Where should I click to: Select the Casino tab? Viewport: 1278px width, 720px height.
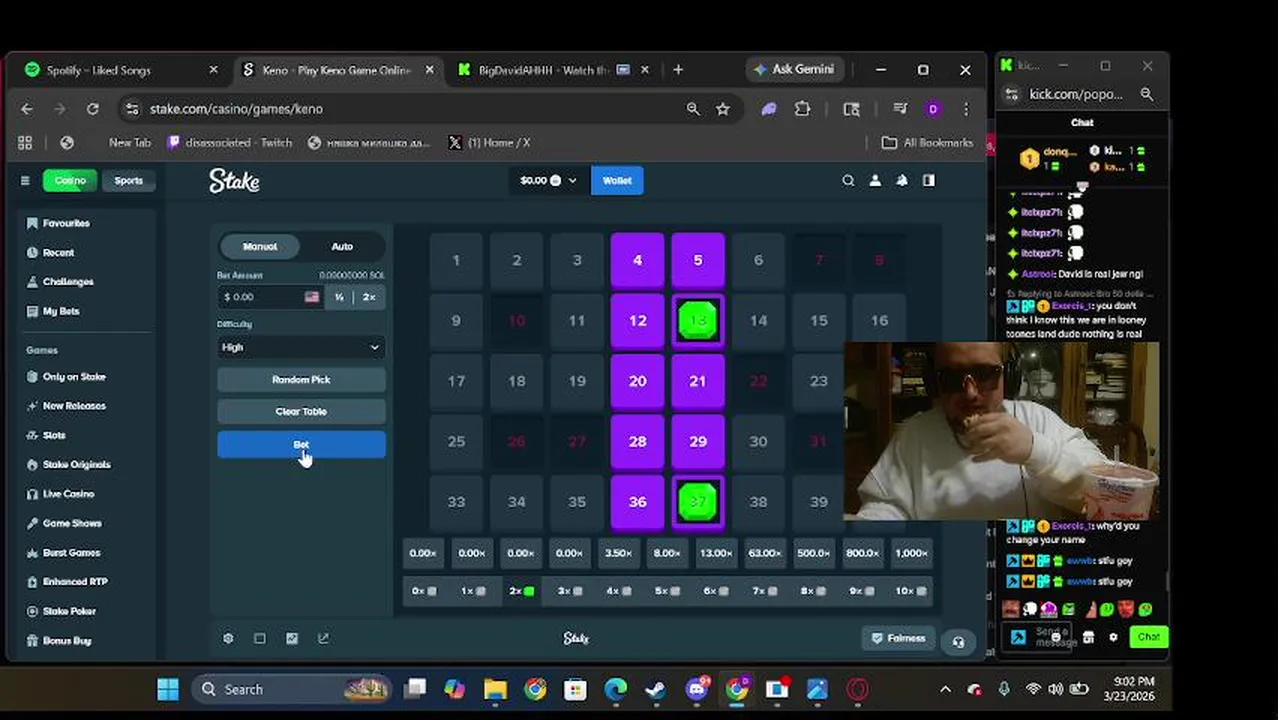tap(70, 181)
